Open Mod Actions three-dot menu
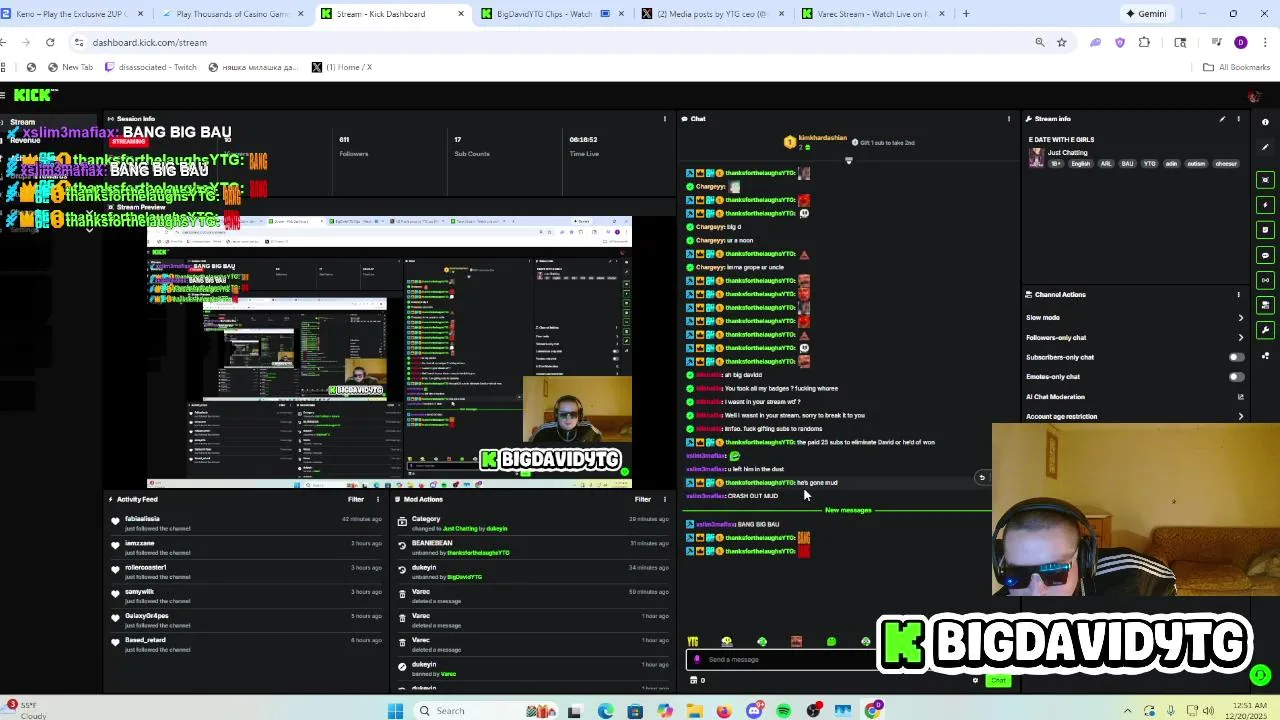 point(665,499)
